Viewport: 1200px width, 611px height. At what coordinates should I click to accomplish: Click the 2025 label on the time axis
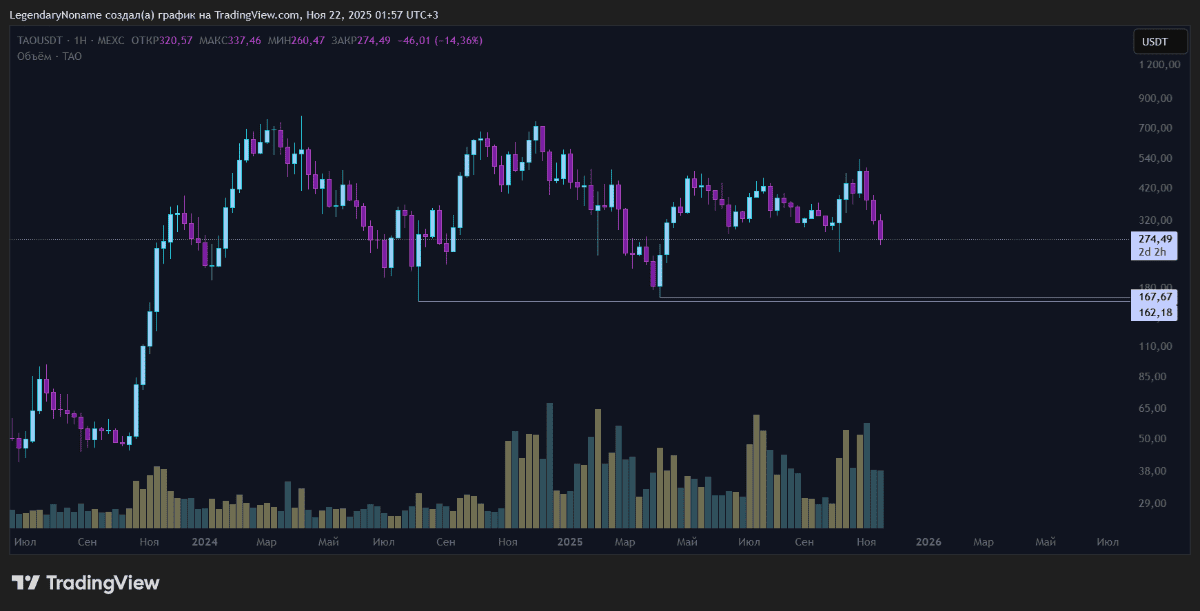click(x=570, y=542)
